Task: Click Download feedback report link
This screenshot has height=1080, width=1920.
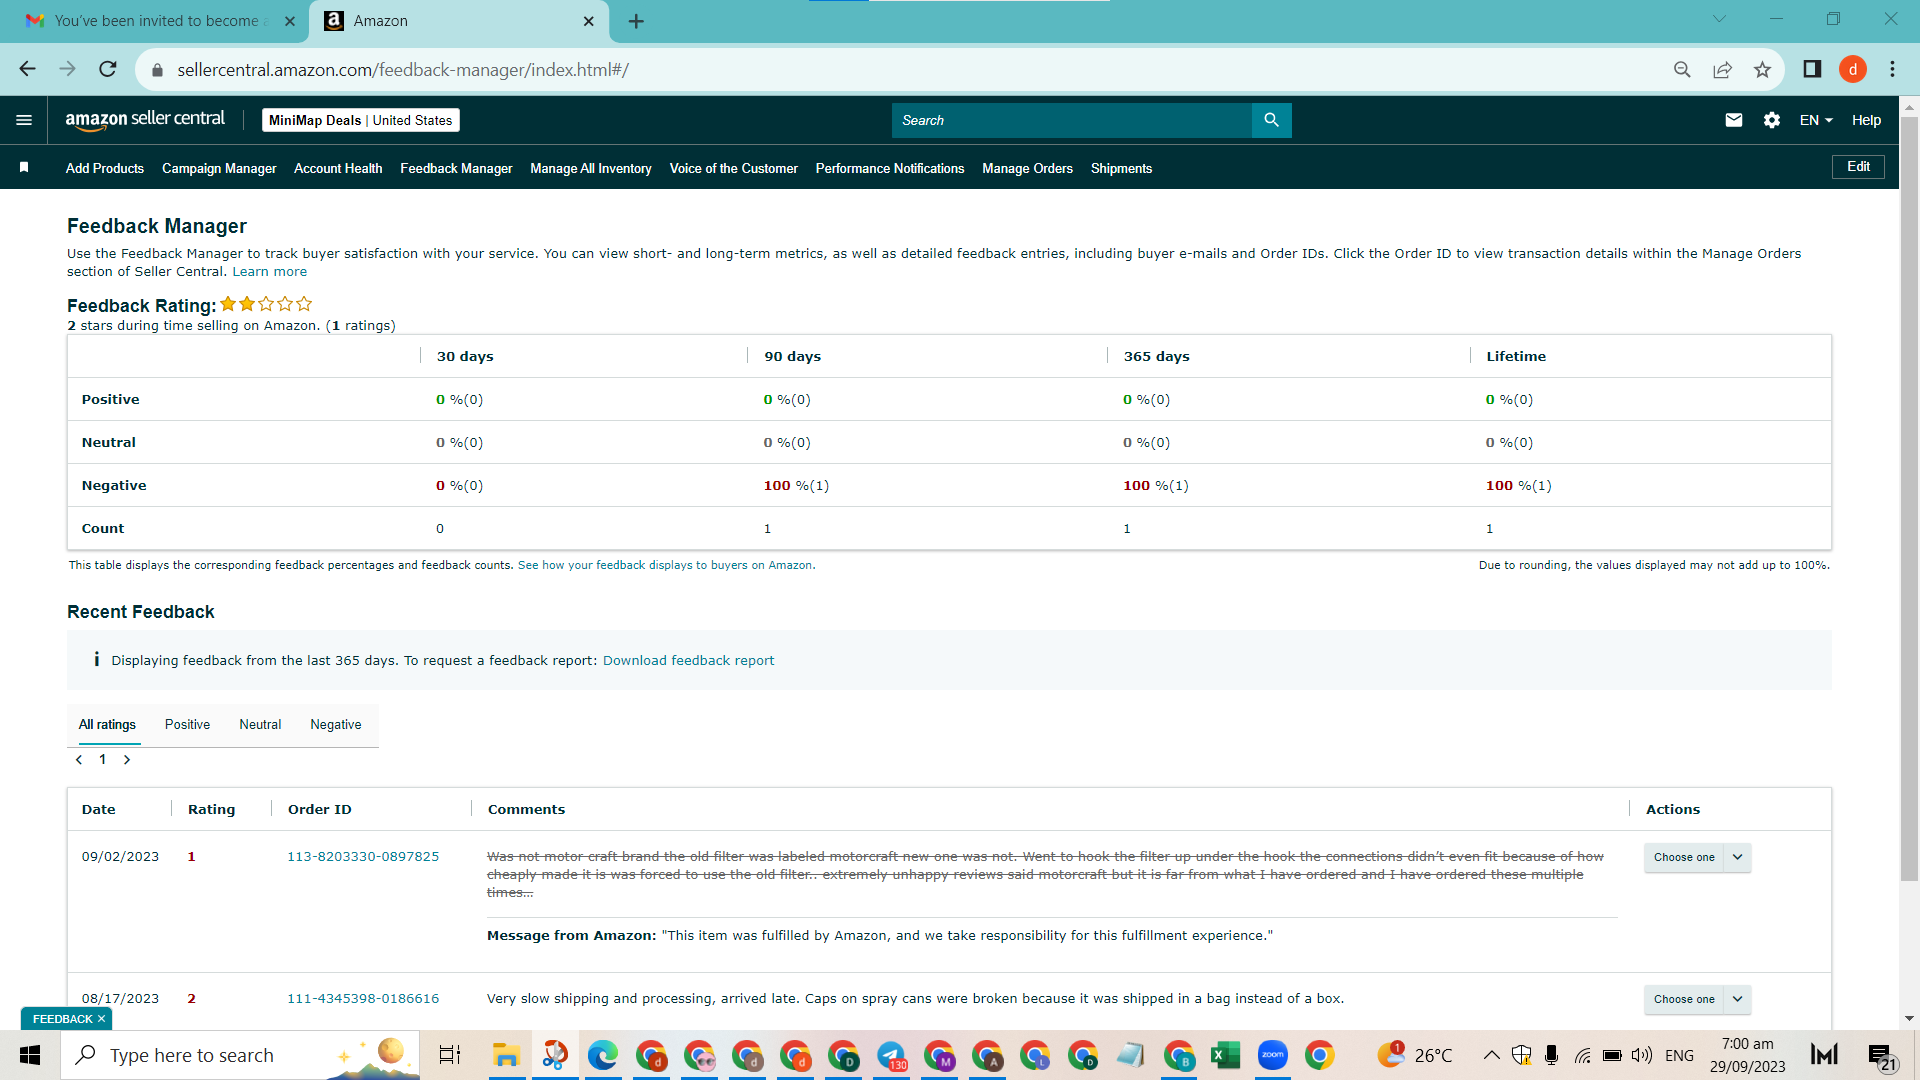Action: point(688,661)
